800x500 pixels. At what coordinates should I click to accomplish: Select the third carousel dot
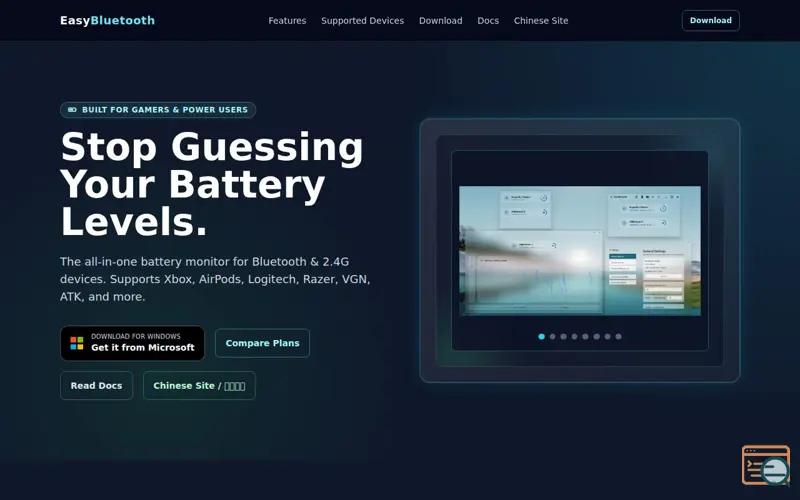[x=563, y=336]
